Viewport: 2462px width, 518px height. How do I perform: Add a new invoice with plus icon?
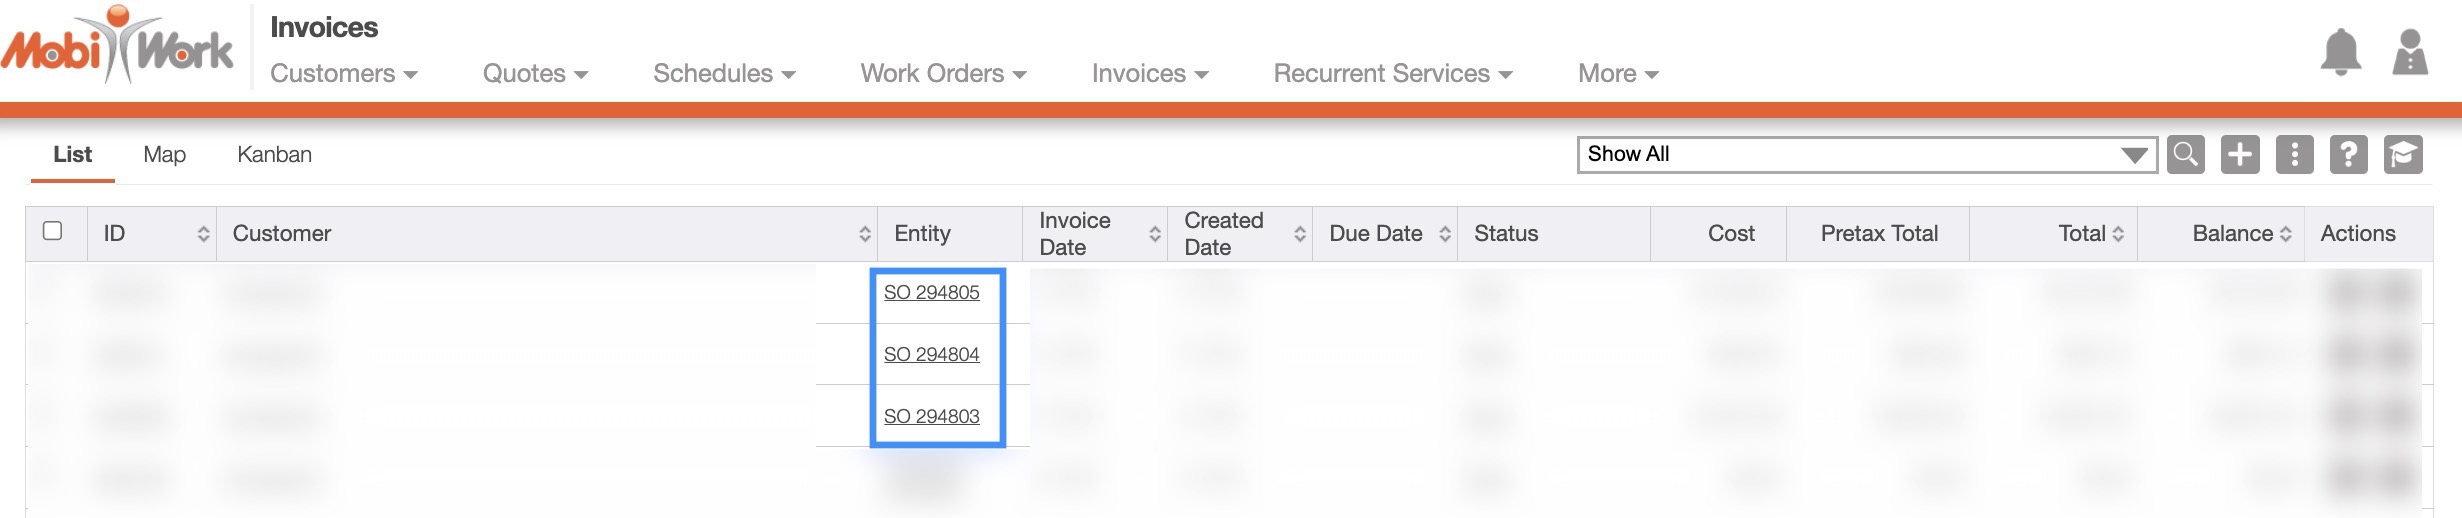[x=2240, y=155]
